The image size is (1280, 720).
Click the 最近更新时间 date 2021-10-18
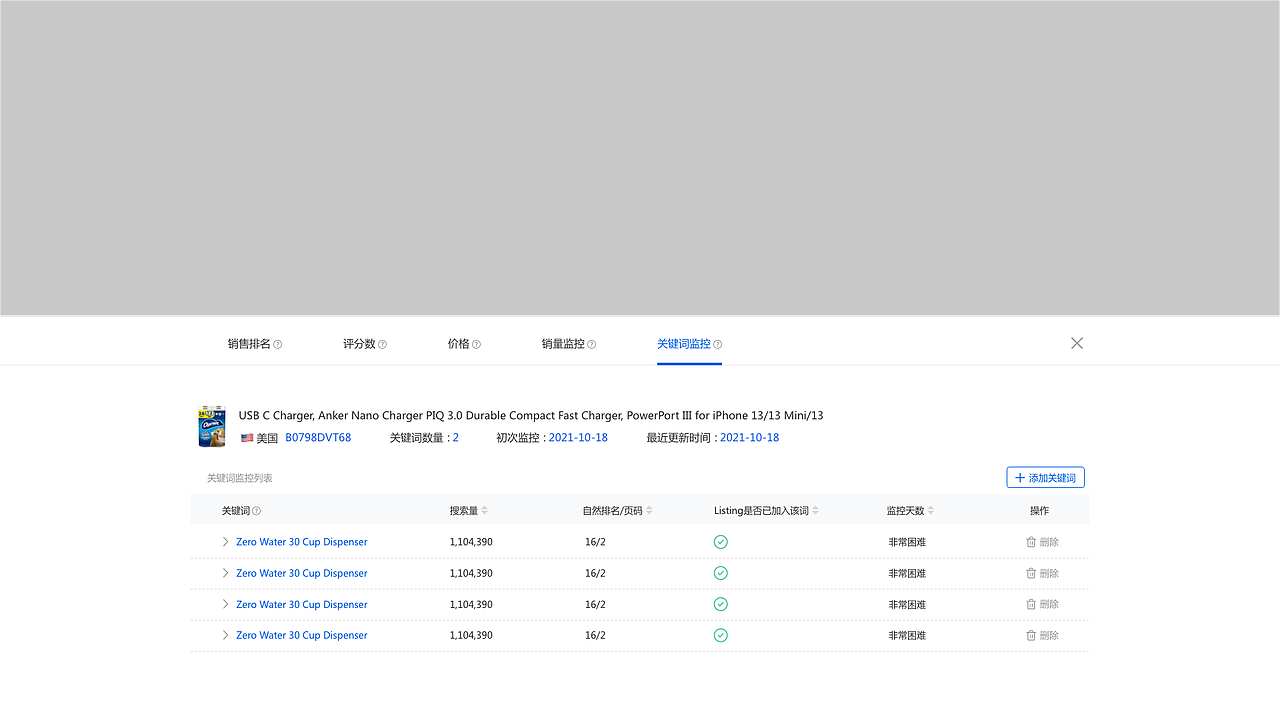[749, 438]
